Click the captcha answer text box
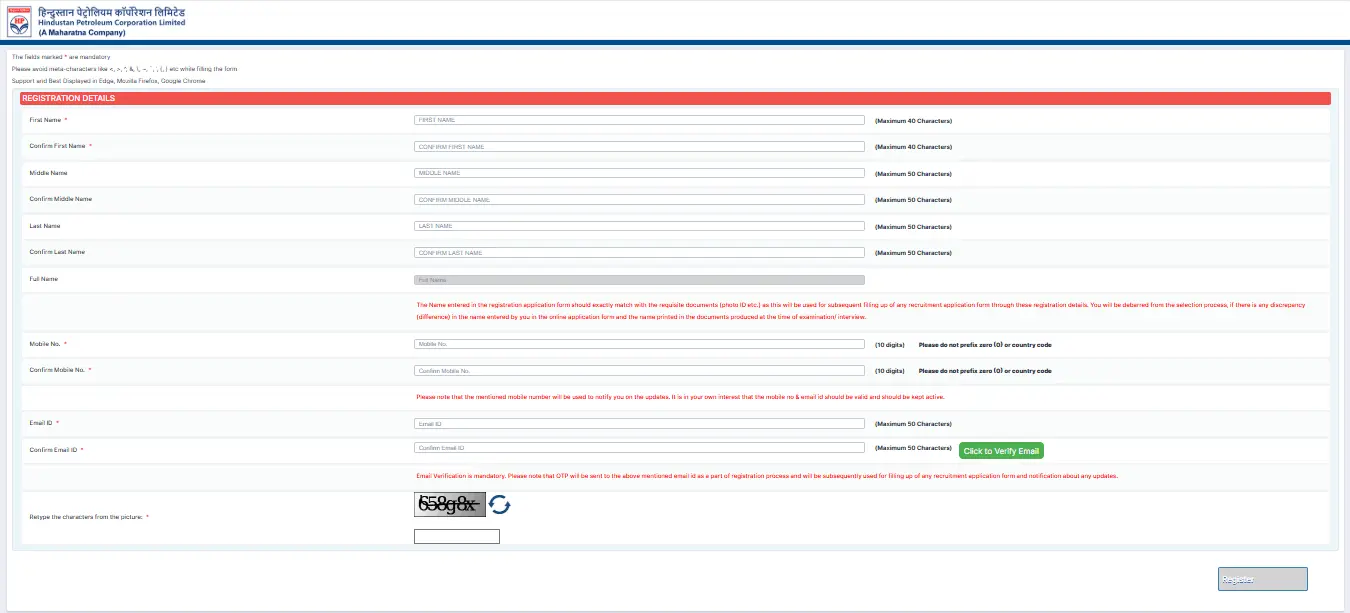 (456, 537)
